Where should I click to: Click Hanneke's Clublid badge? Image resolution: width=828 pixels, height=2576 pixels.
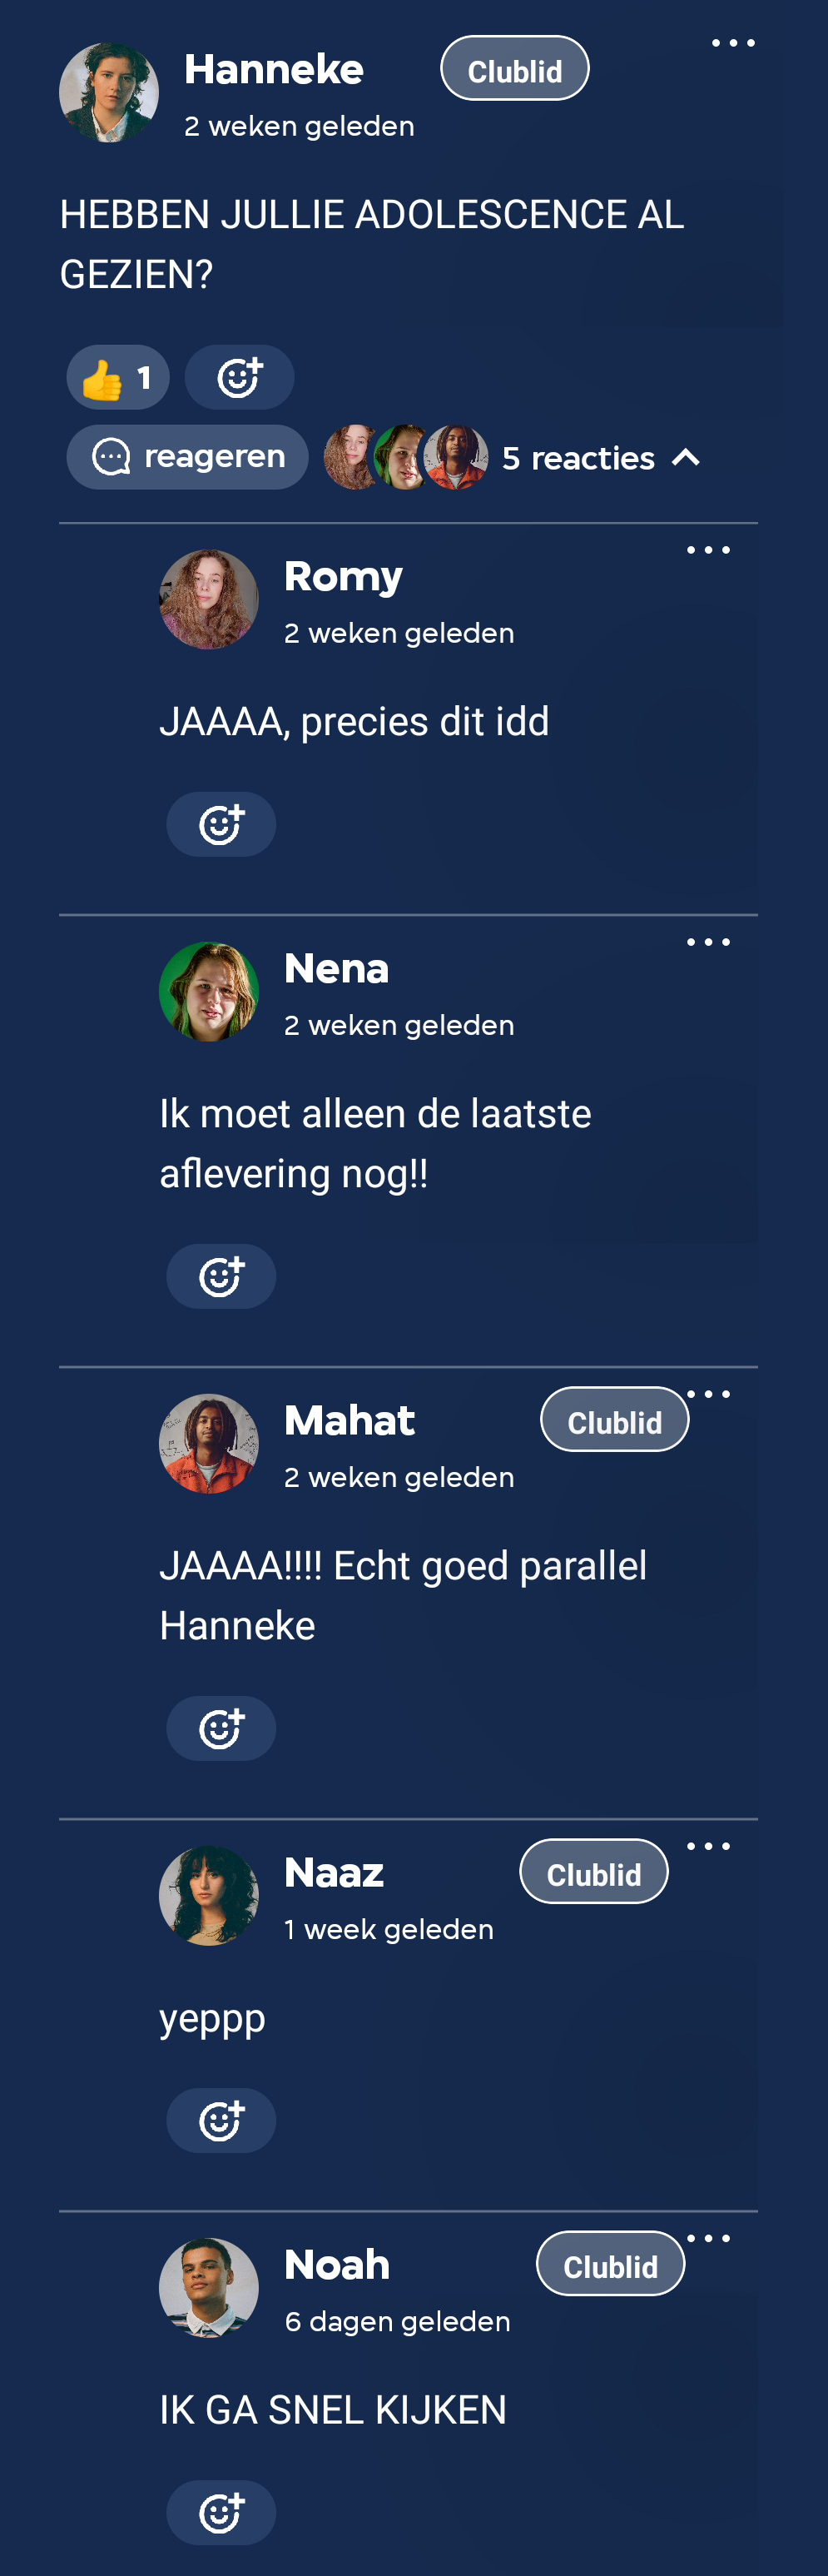pos(514,69)
